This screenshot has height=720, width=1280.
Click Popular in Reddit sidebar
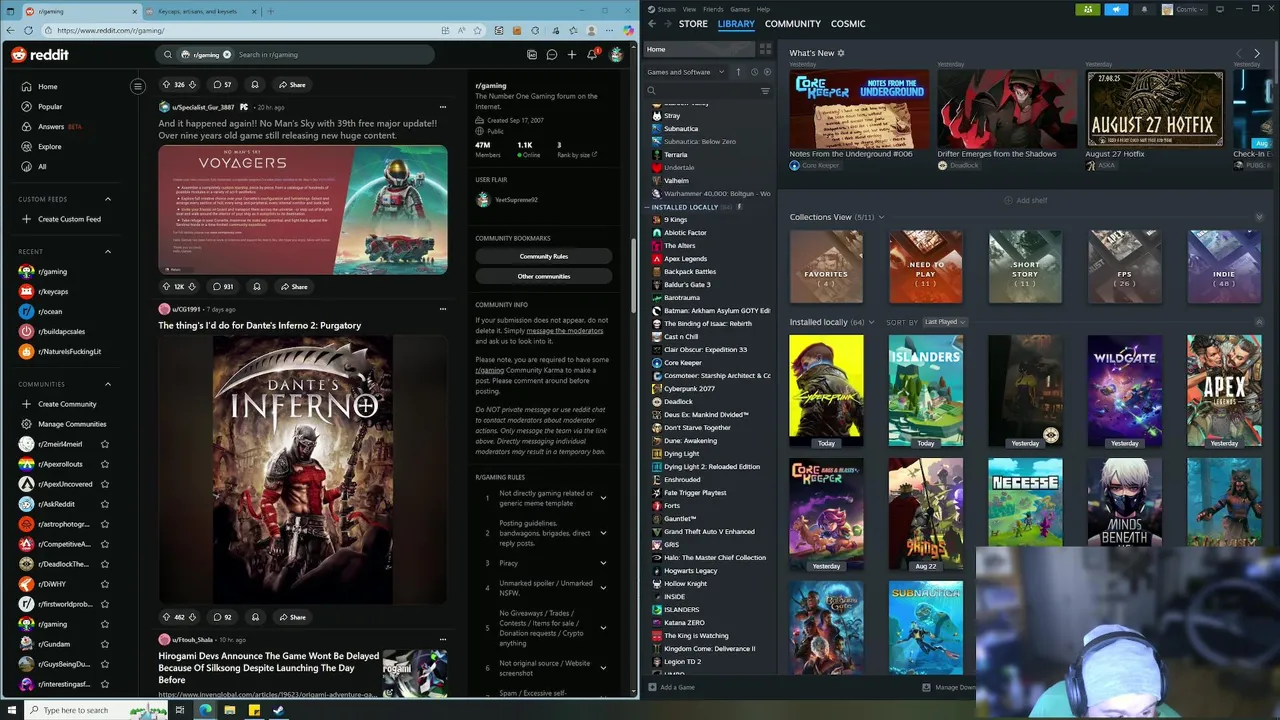(50, 107)
